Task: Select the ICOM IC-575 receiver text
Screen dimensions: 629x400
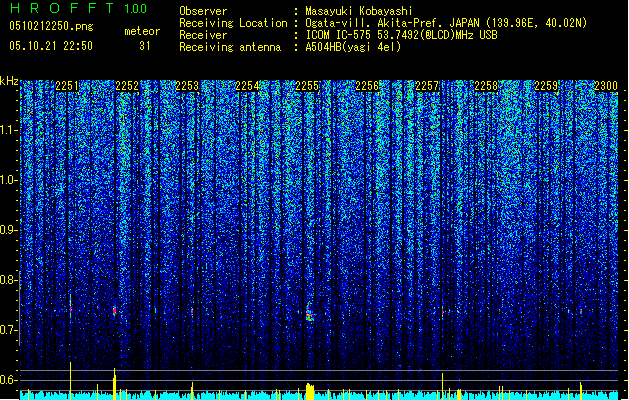Action: click(x=401, y=35)
